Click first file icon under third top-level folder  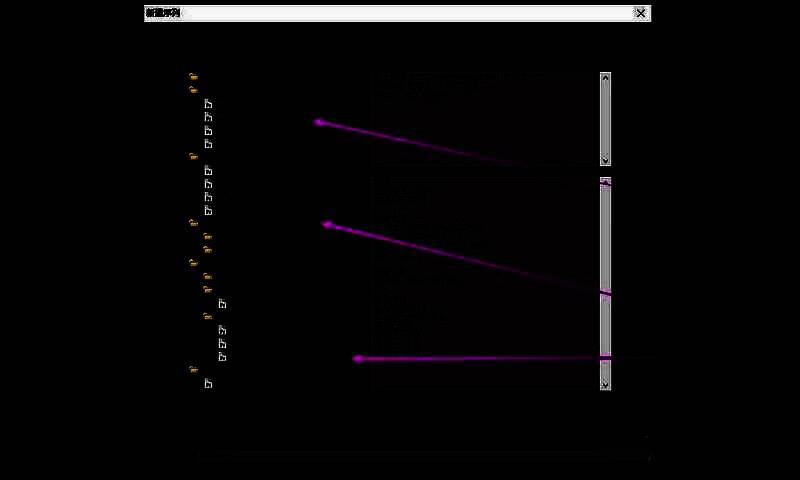click(x=208, y=171)
